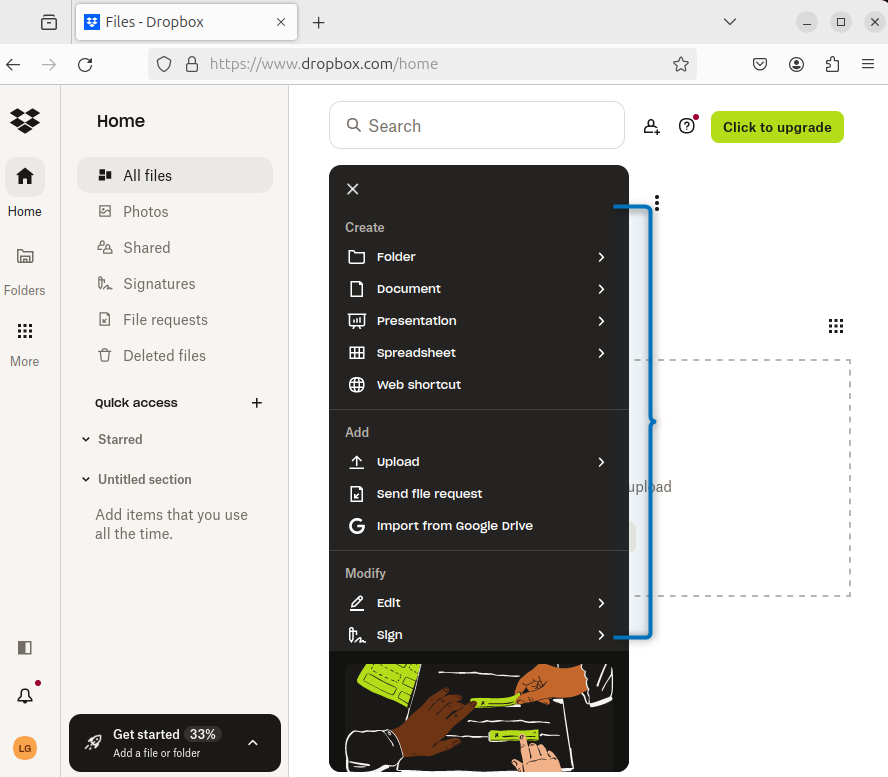
Task: Open the More apps grid icon
Action: [x=25, y=331]
